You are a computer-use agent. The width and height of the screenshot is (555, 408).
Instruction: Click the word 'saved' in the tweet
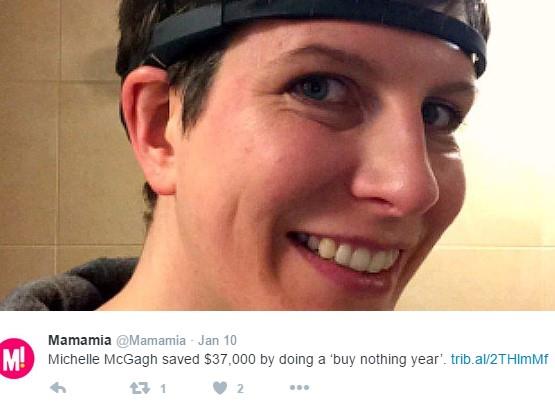tap(181, 360)
